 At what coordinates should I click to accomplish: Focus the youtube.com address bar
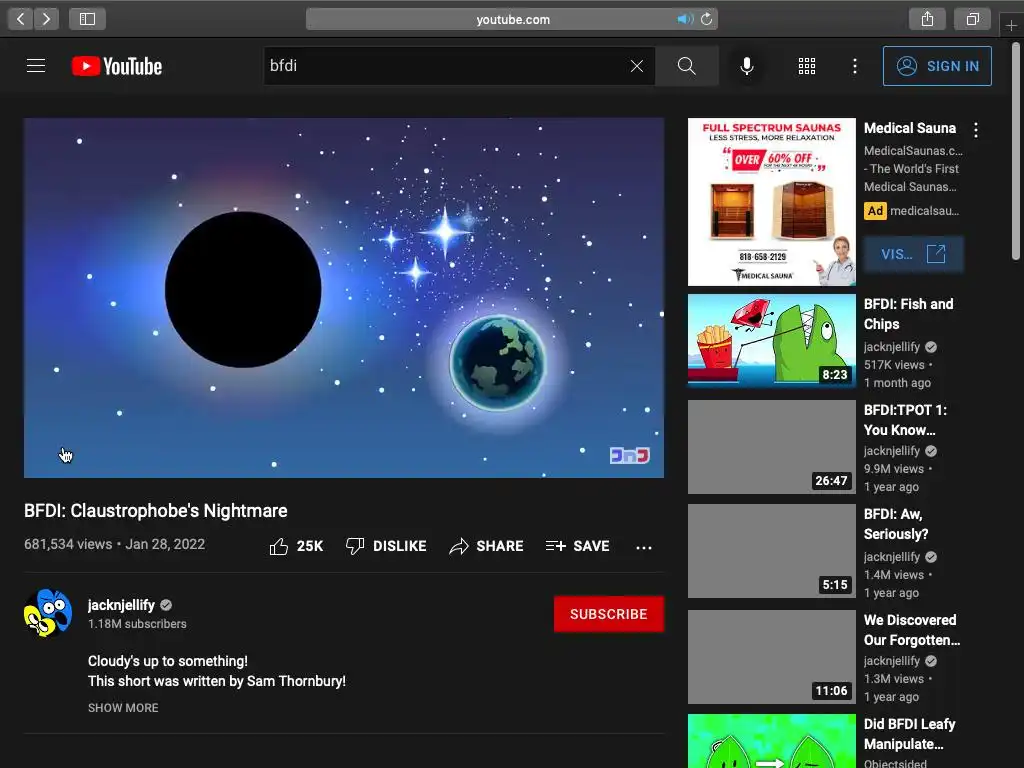[512, 19]
